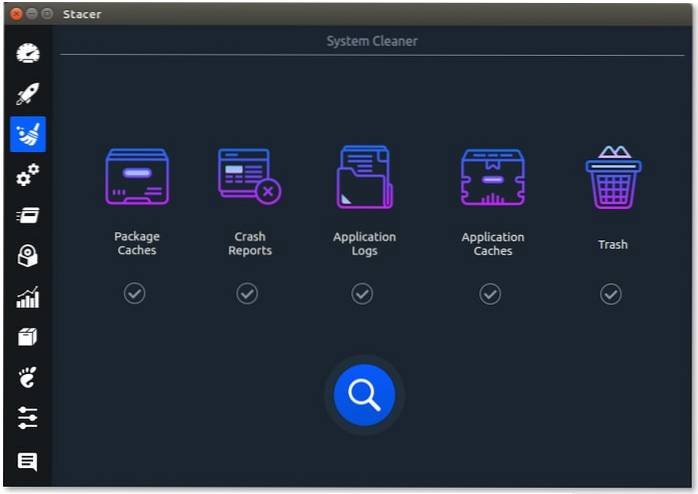Open the Dashboard speedometer icon in sidebar

click(x=28, y=53)
